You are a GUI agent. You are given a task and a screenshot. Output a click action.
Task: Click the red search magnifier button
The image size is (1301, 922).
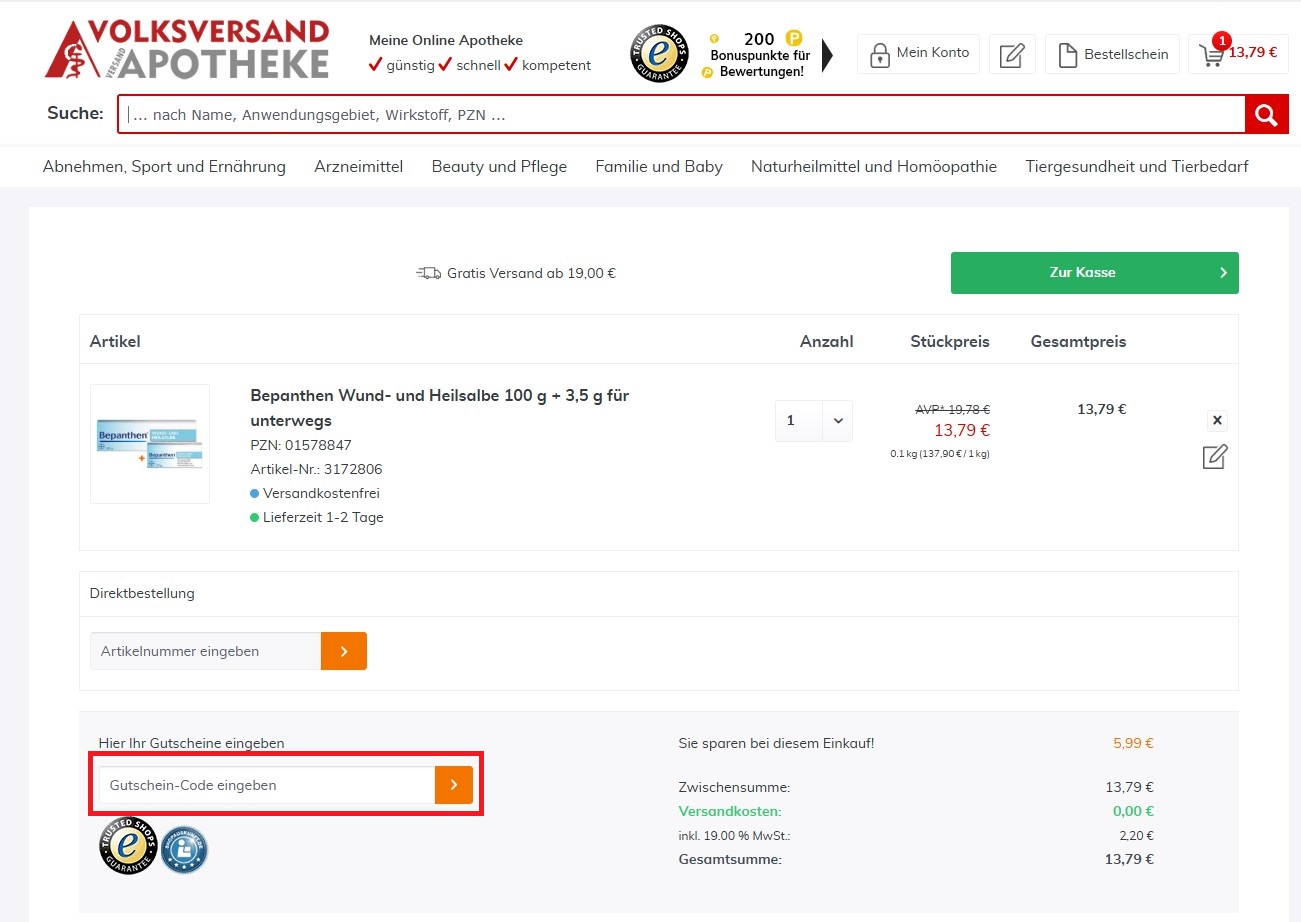click(1266, 114)
